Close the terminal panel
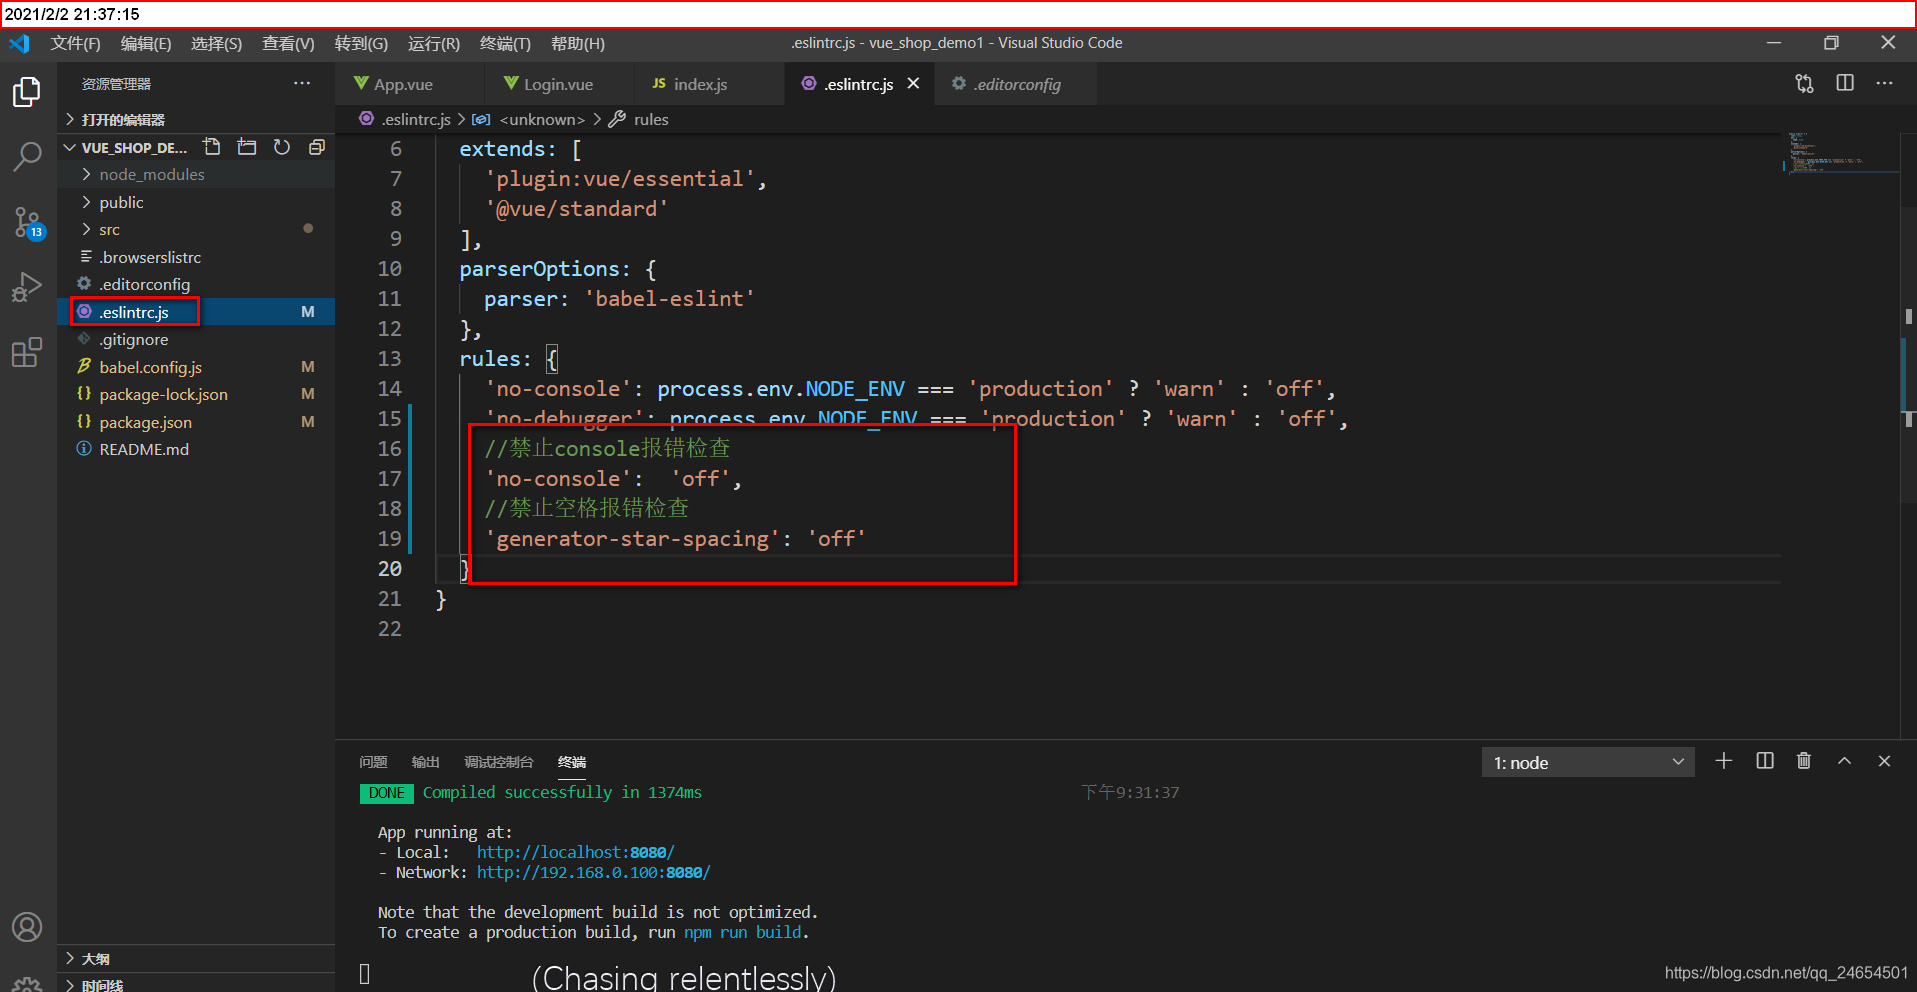The image size is (1917, 992). pos(1885,762)
